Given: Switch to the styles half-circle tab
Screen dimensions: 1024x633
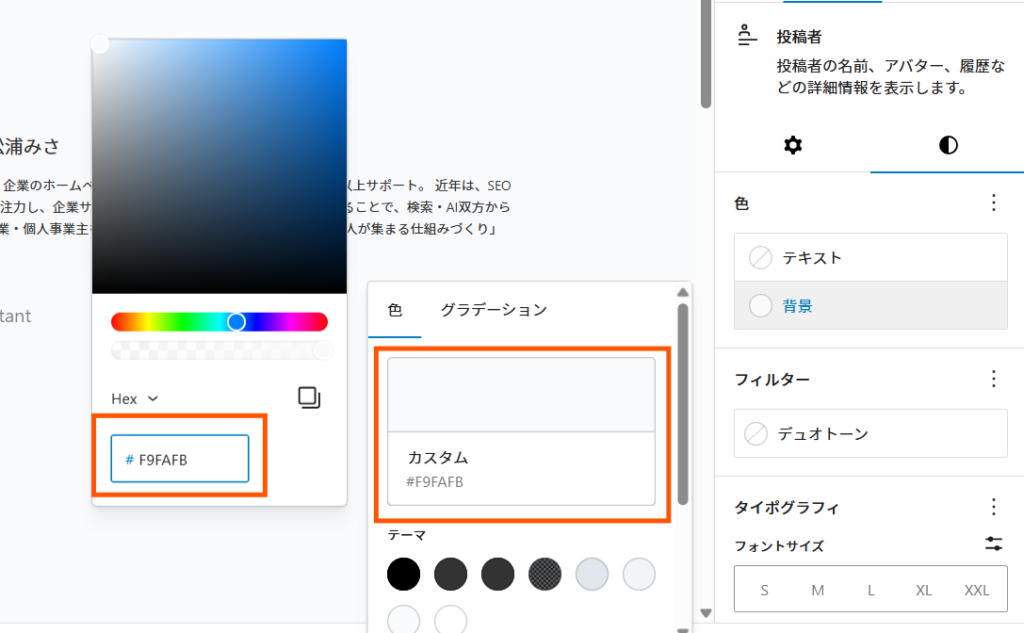Looking at the screenshot, I should [x=947, y=146].
